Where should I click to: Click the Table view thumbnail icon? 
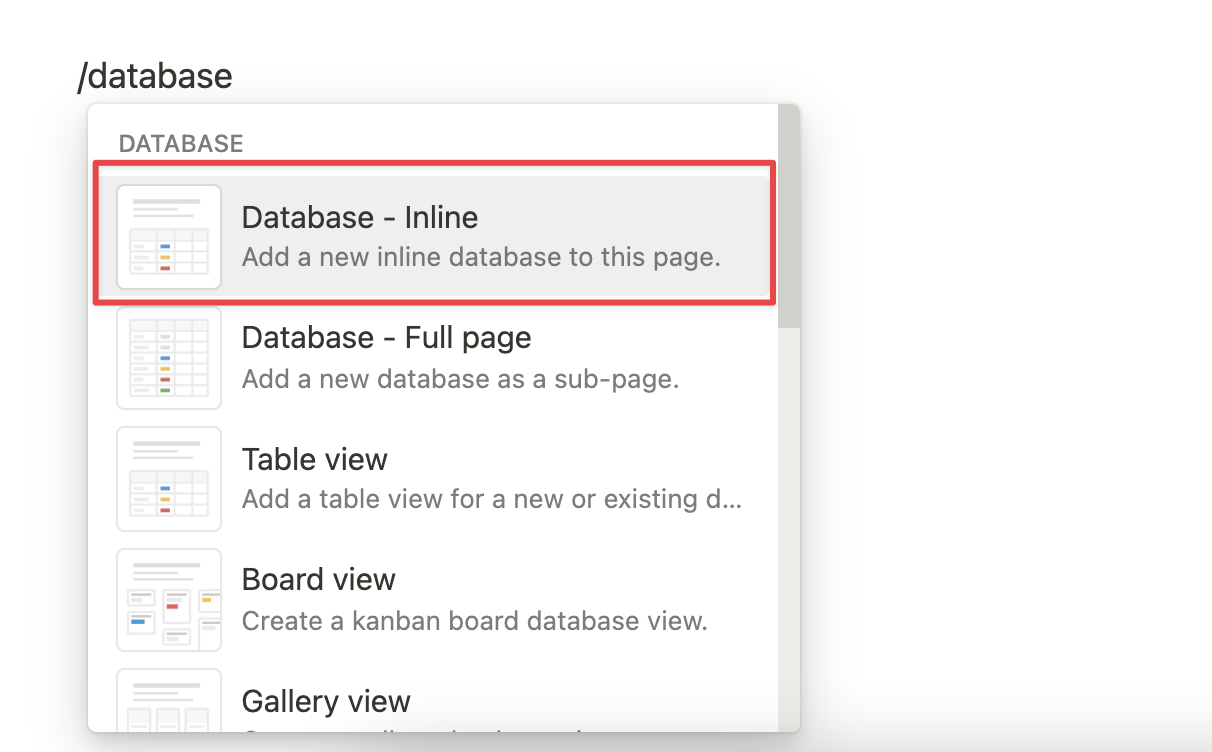pos(169,479)
